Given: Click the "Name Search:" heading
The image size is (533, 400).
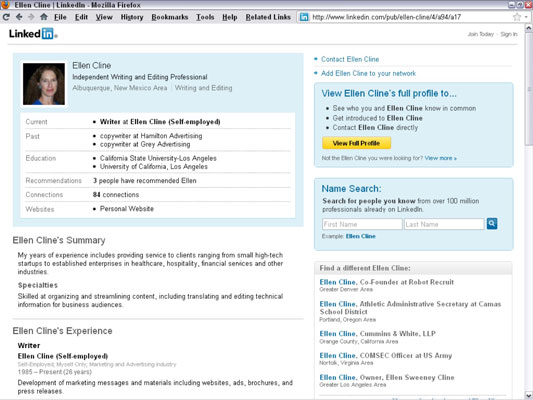Looking at the screenshot, I should pos(351,189).
